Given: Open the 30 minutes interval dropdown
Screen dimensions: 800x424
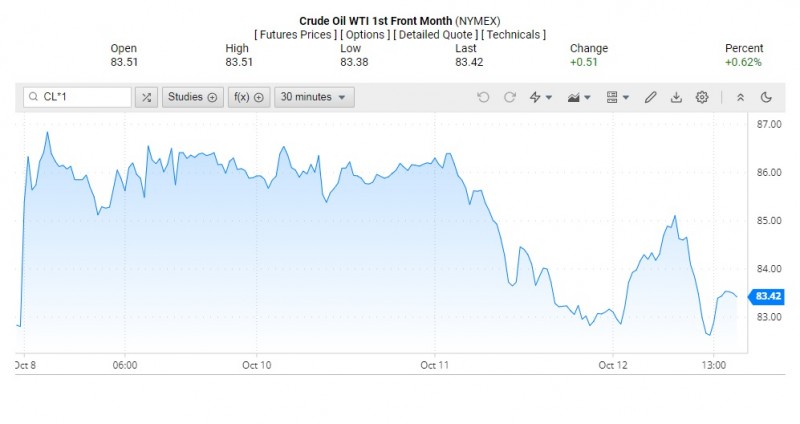Looking at the screenshot, I should click(x=314, y=97).
